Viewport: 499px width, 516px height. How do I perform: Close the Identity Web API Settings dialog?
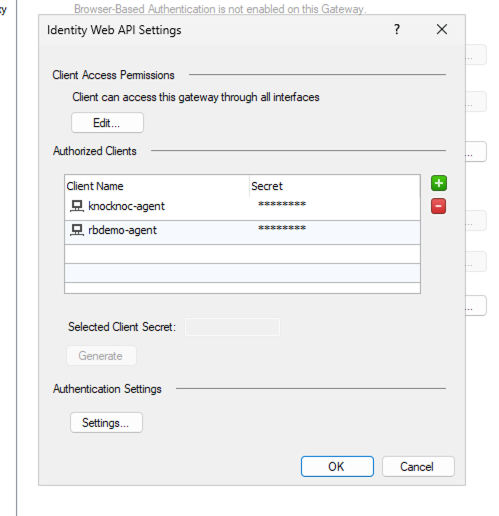point(442,29)
